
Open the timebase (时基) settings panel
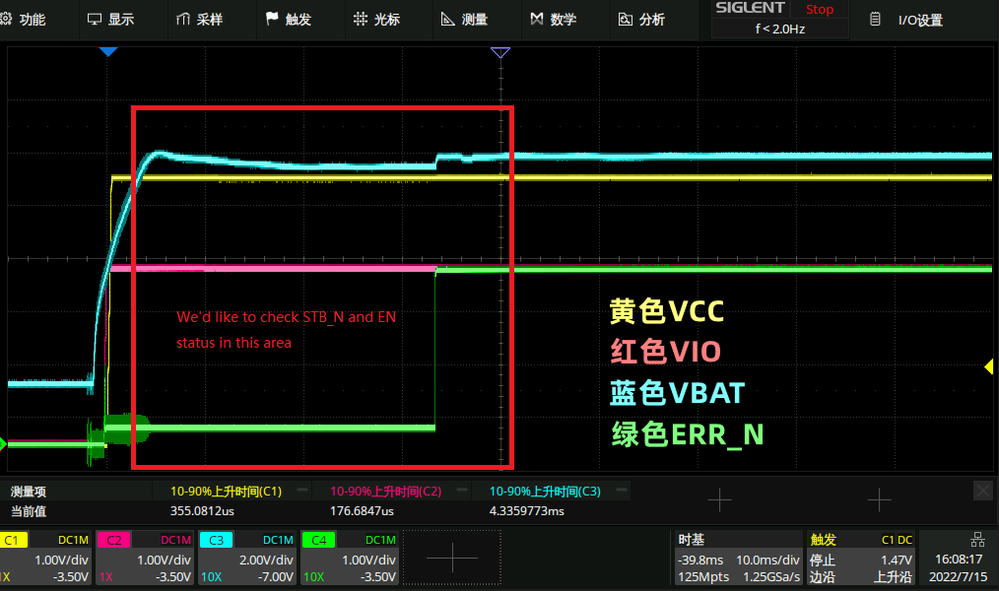pos(738,557)
